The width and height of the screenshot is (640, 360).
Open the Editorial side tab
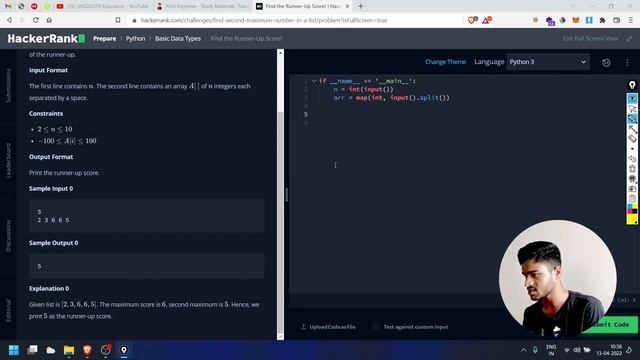8,310
